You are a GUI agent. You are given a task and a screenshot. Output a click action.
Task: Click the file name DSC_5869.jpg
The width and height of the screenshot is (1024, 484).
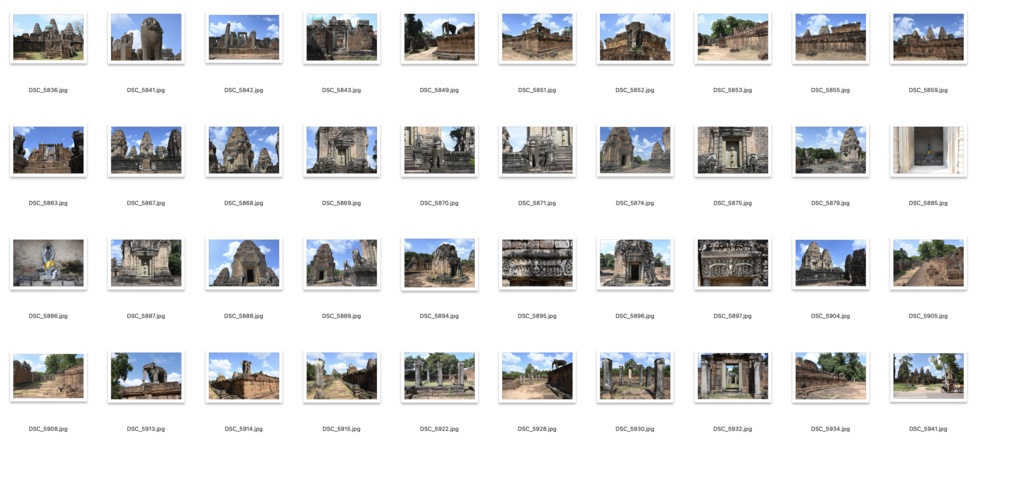[x=342, y=203]
